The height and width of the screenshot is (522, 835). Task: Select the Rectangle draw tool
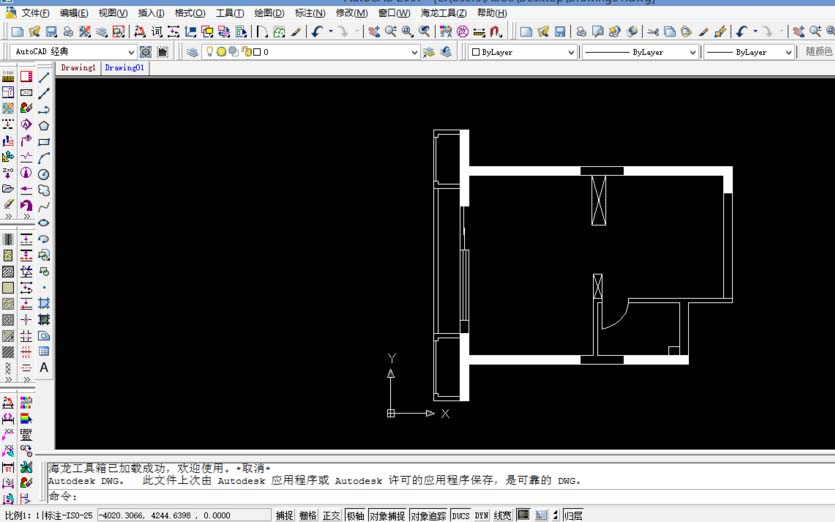(44, 142)
